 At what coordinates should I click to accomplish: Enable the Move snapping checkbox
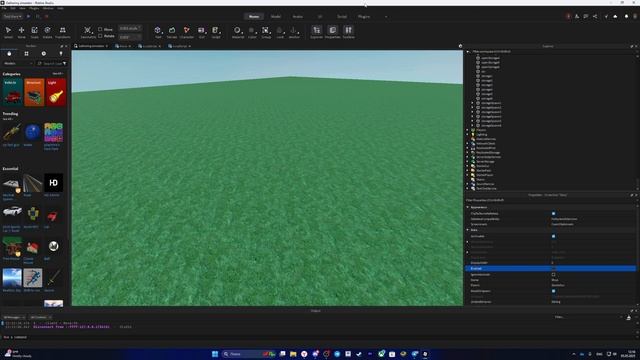click(x=100, y=29)
